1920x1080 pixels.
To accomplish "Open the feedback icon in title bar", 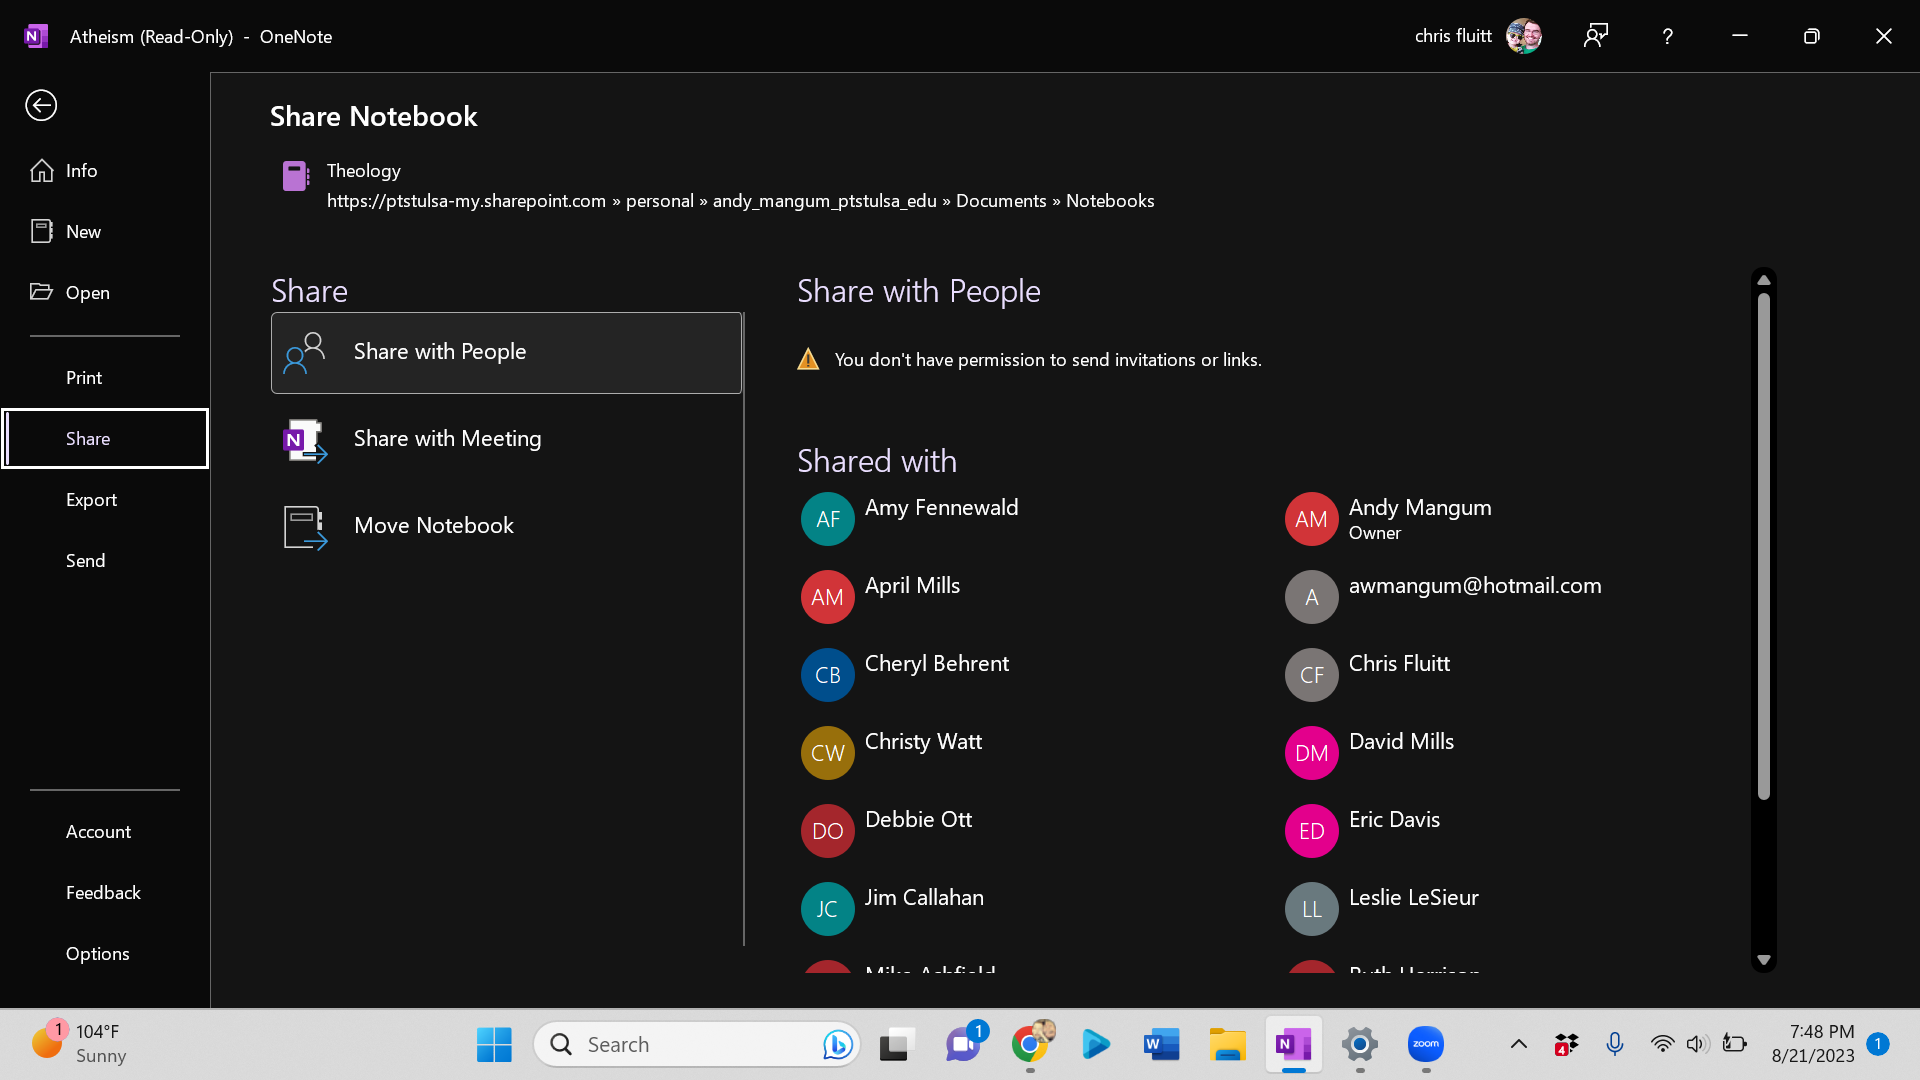I will pyautogui.click(x=1595, y=36).
